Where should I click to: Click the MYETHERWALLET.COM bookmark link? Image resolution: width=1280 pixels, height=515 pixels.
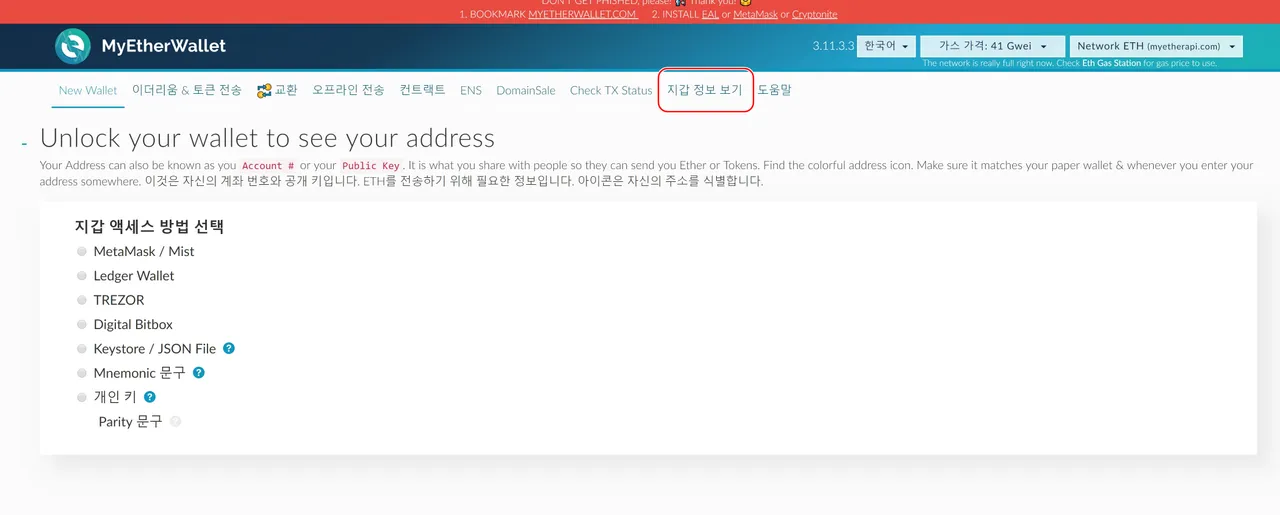pos(583,15)
